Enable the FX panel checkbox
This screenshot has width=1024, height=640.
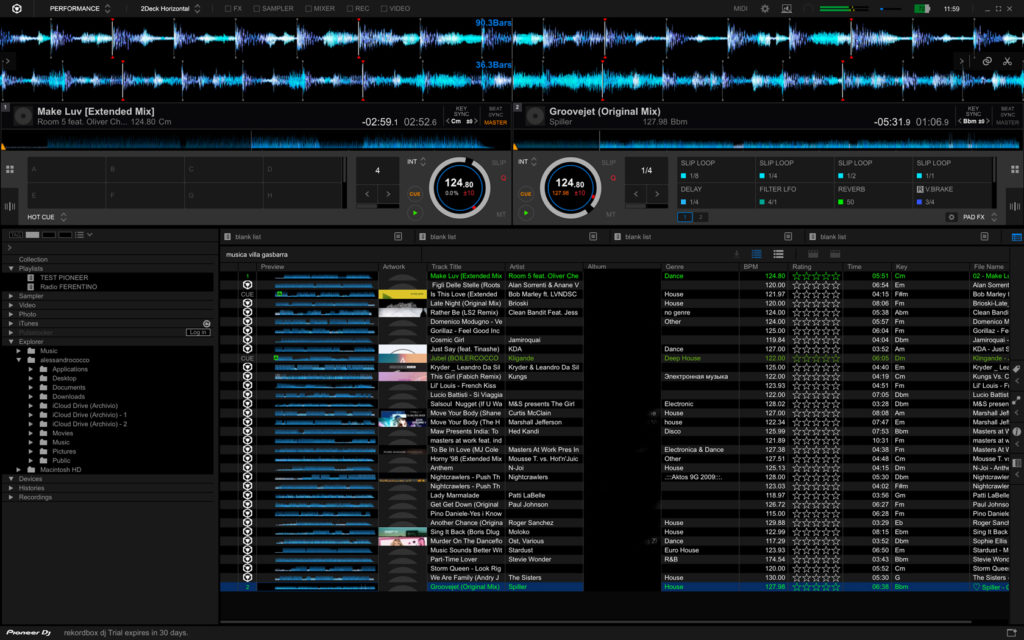[x=228, y=8]
